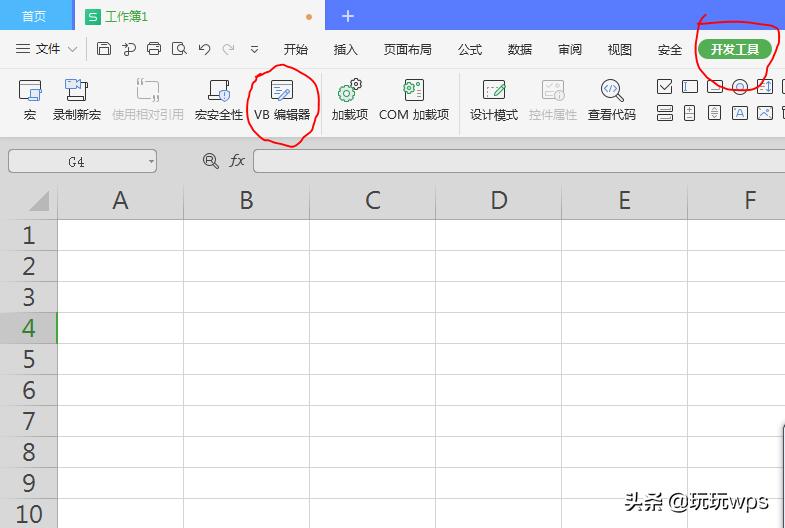Click into the formula bar

point(519,161)
